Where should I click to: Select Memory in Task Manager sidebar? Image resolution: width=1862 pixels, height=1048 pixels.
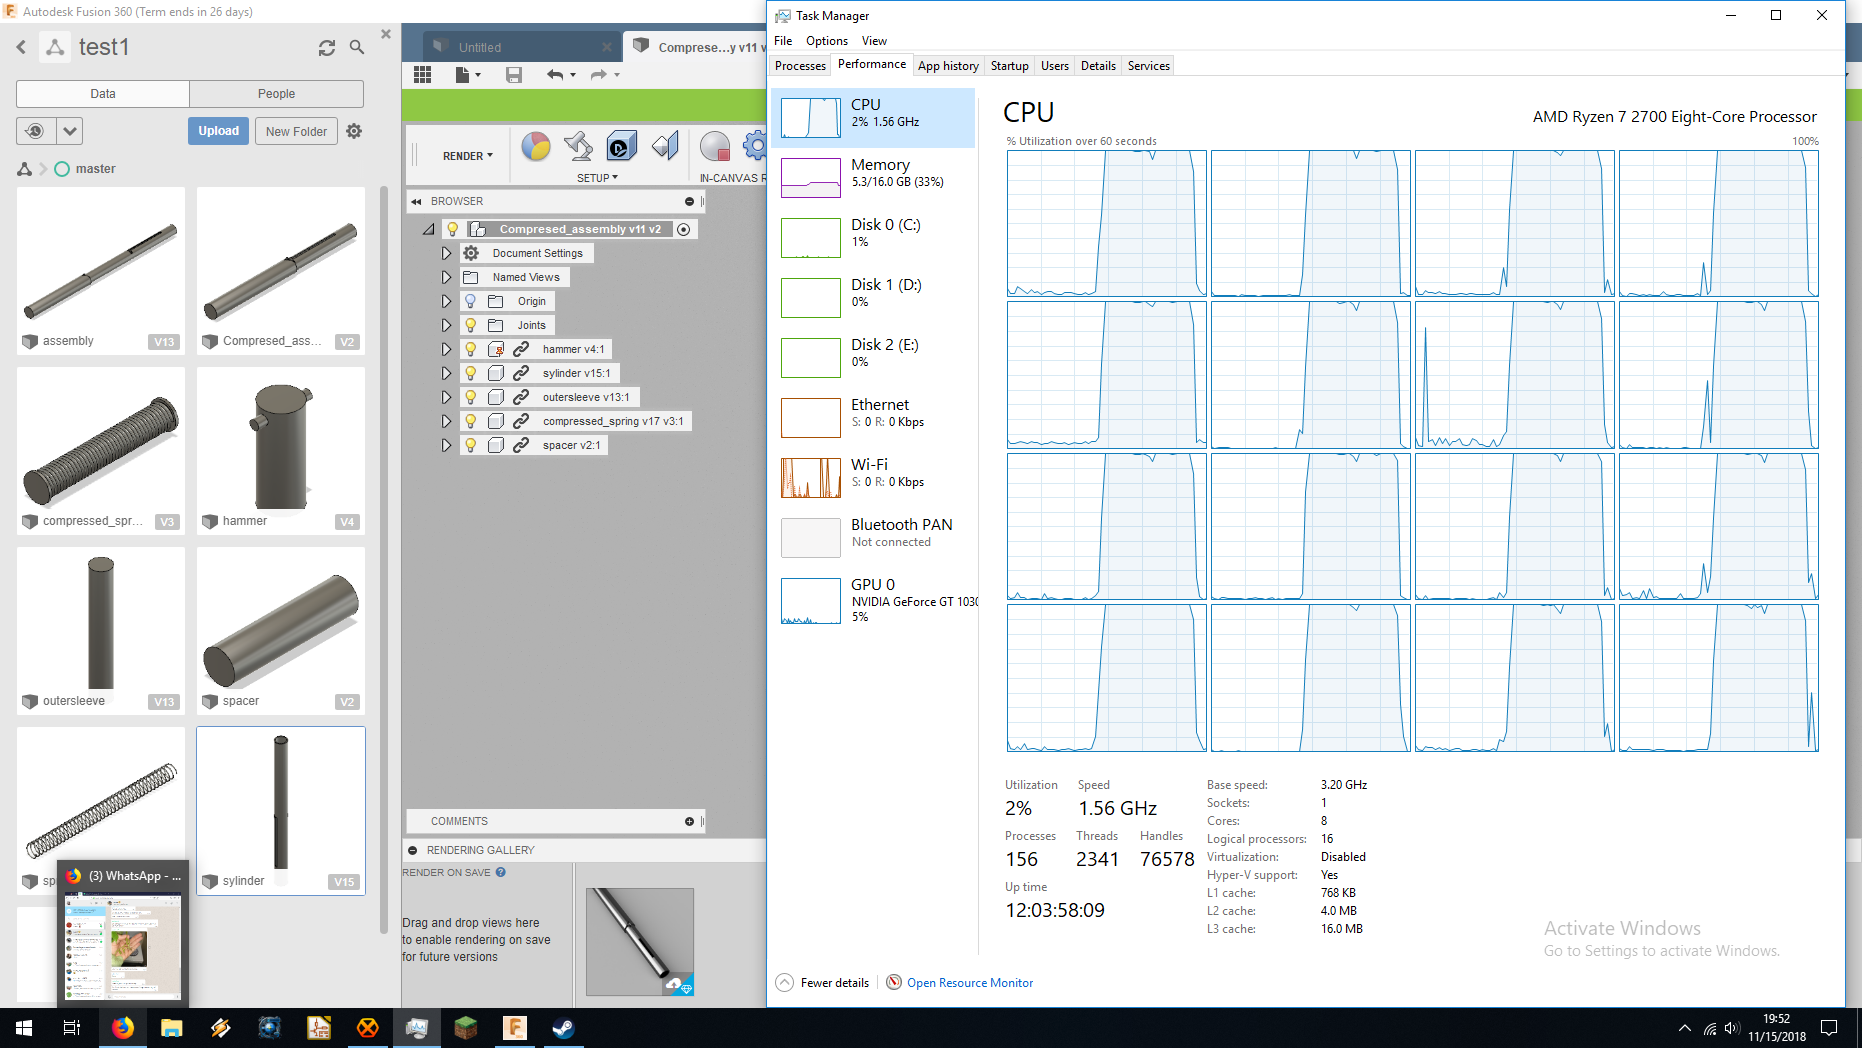[x=872, y=178]
